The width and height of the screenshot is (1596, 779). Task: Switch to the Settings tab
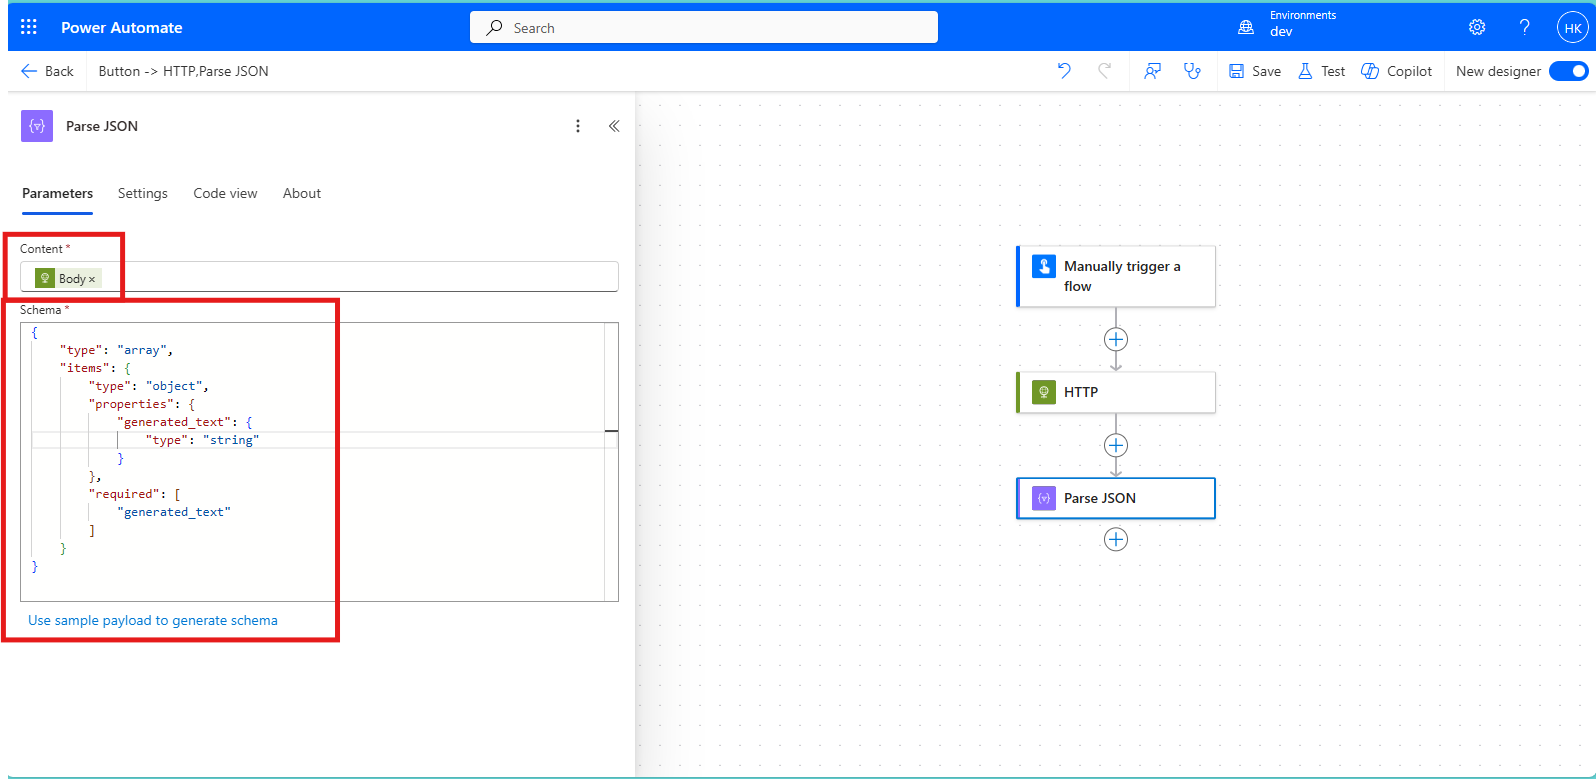[143, 193]
